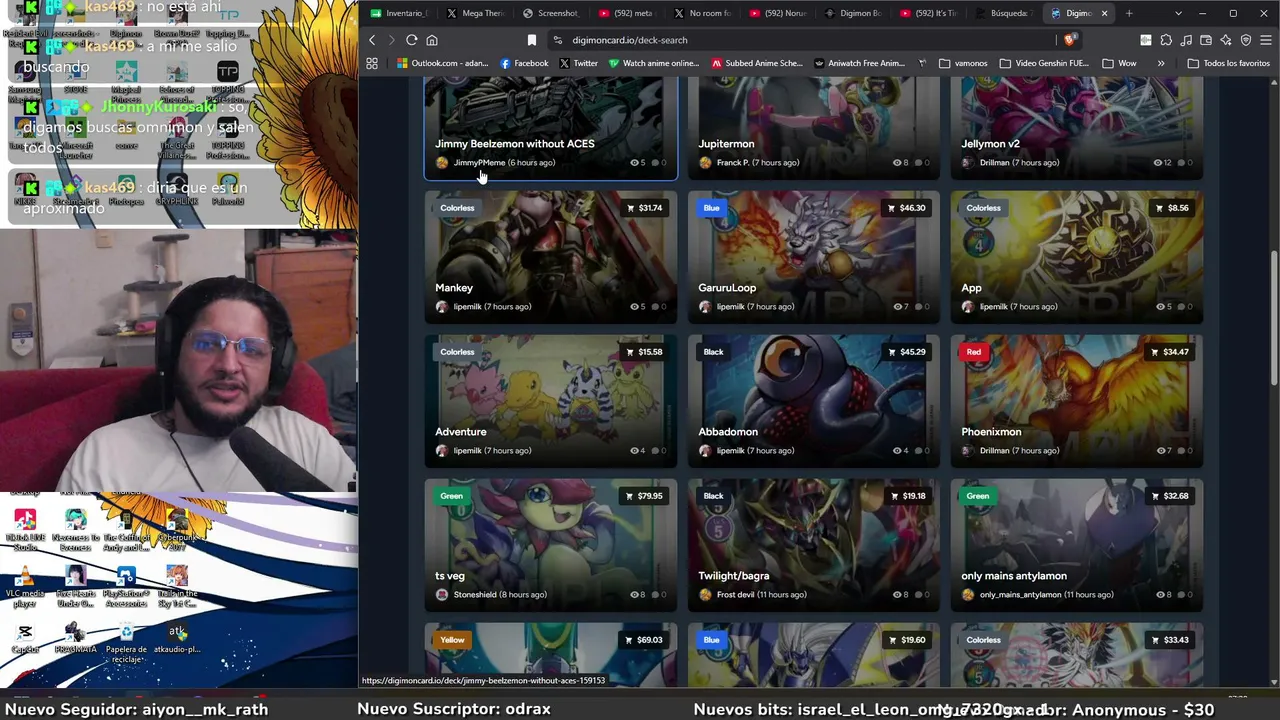Open the Watch anime online bookmark
This screenshot has height=720, width=1280.
tap(652, 63)
